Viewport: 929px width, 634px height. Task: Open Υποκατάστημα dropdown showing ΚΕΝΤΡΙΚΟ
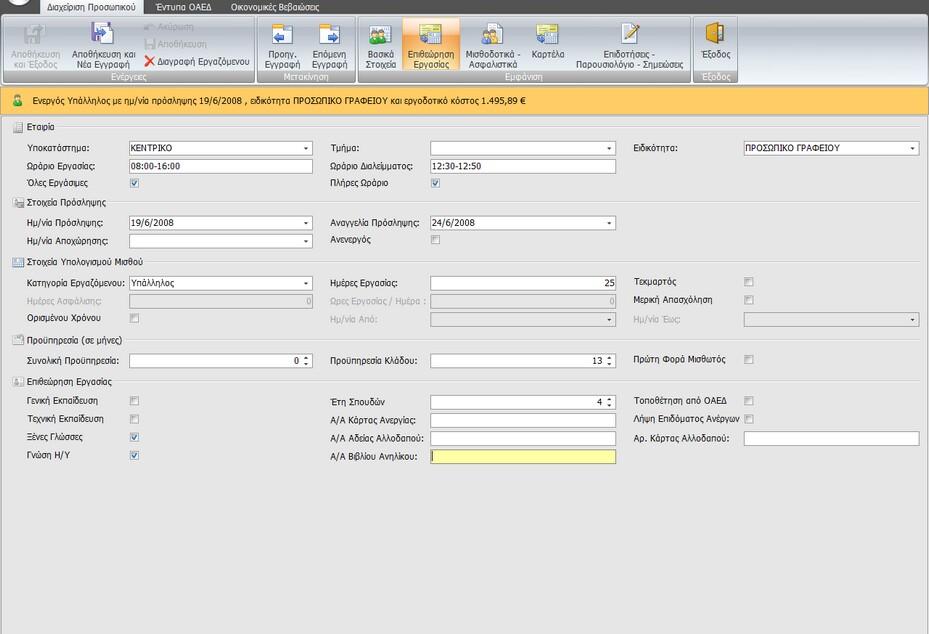click(x=306, y=148)
